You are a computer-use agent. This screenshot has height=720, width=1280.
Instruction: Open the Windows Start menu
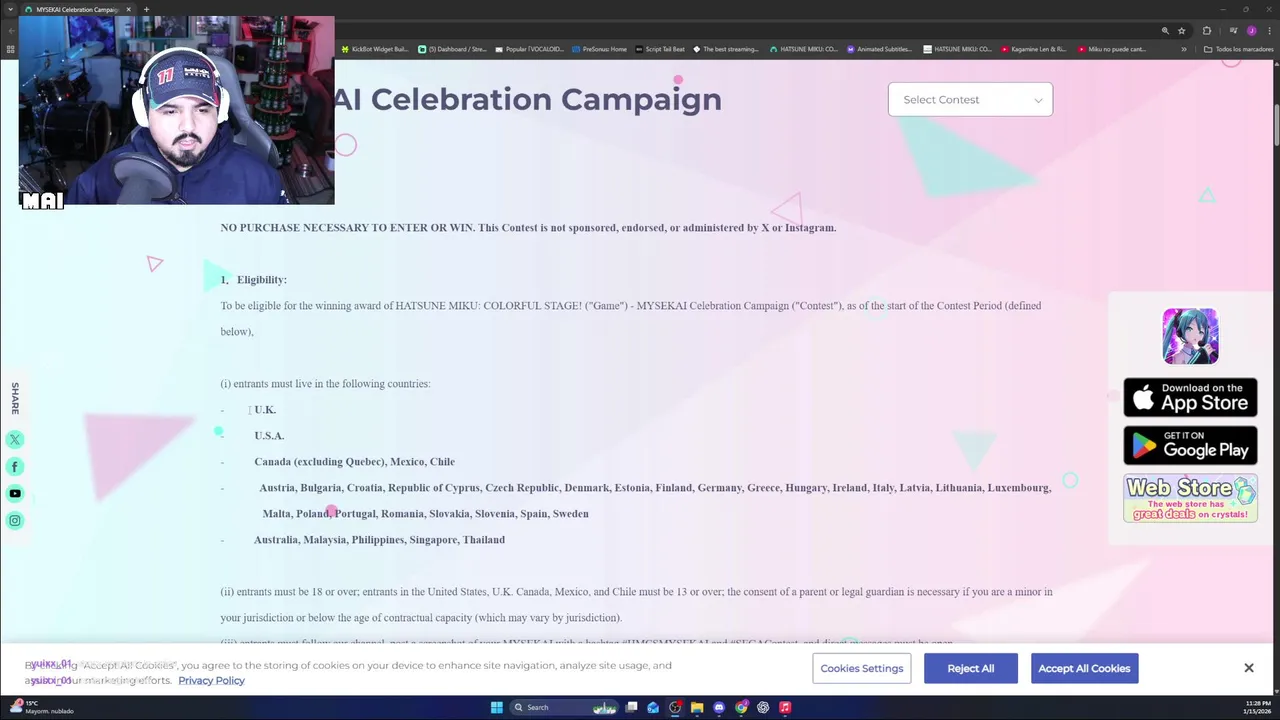[x=496, y=707]
